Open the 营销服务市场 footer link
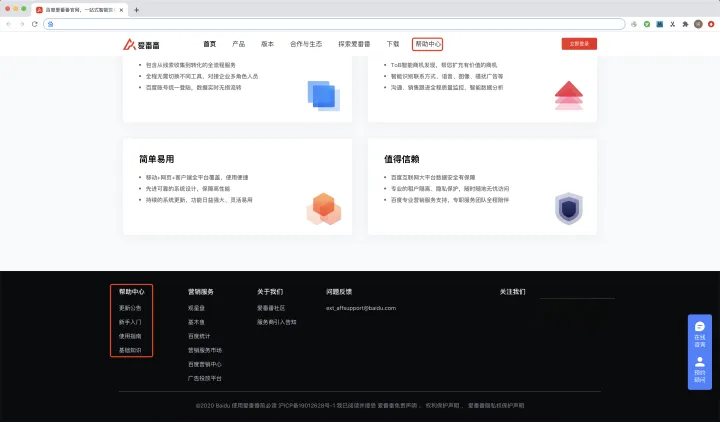The image size is (720, 422). tap(205, 350)
